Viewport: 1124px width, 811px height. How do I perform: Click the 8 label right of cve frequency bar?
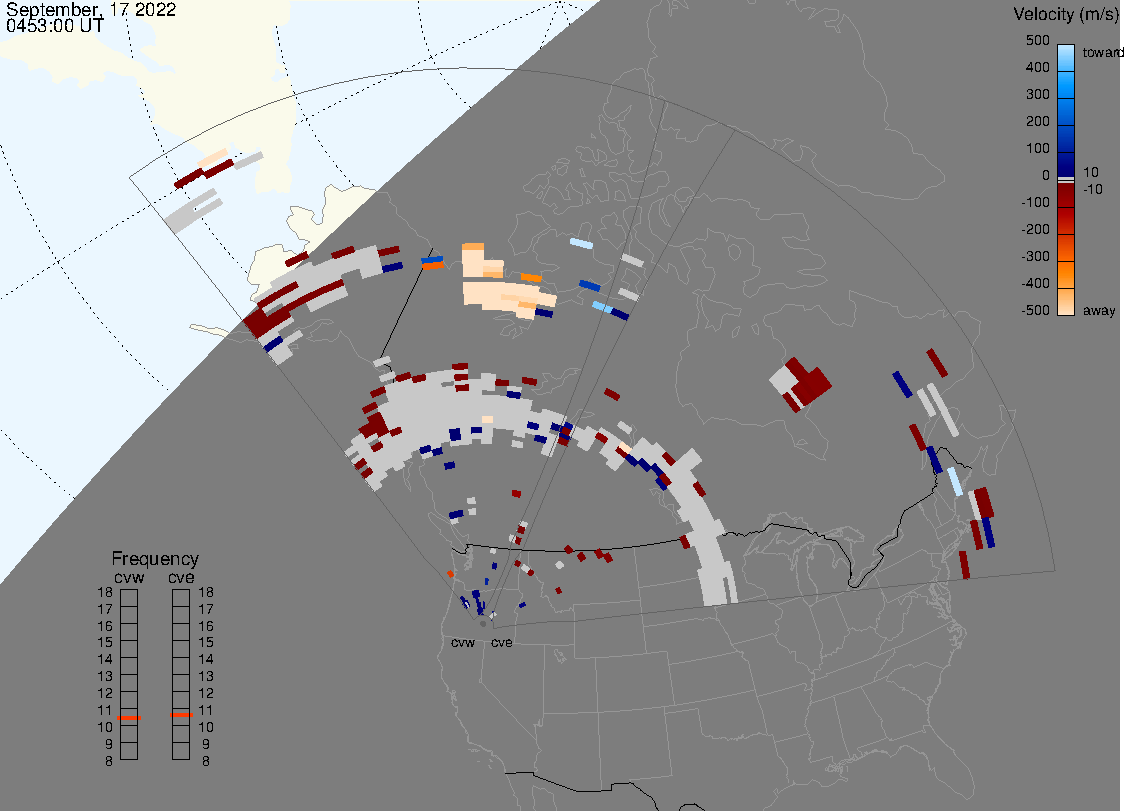pyautogui.click(x=206, y=761)
